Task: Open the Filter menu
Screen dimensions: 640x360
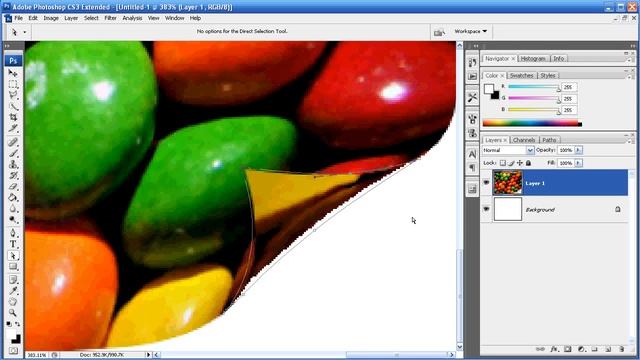Action: pos(110,18)
